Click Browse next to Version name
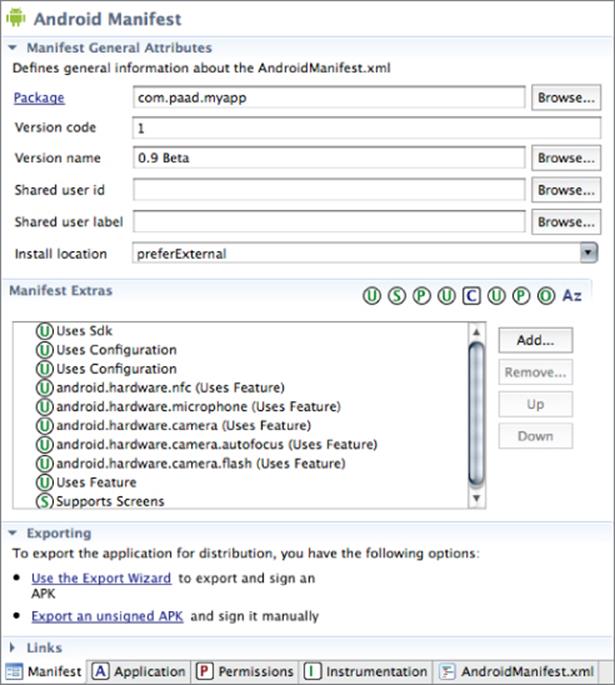Image resolution: width=615 pixels, height=685 pixels. coord(566,158)
